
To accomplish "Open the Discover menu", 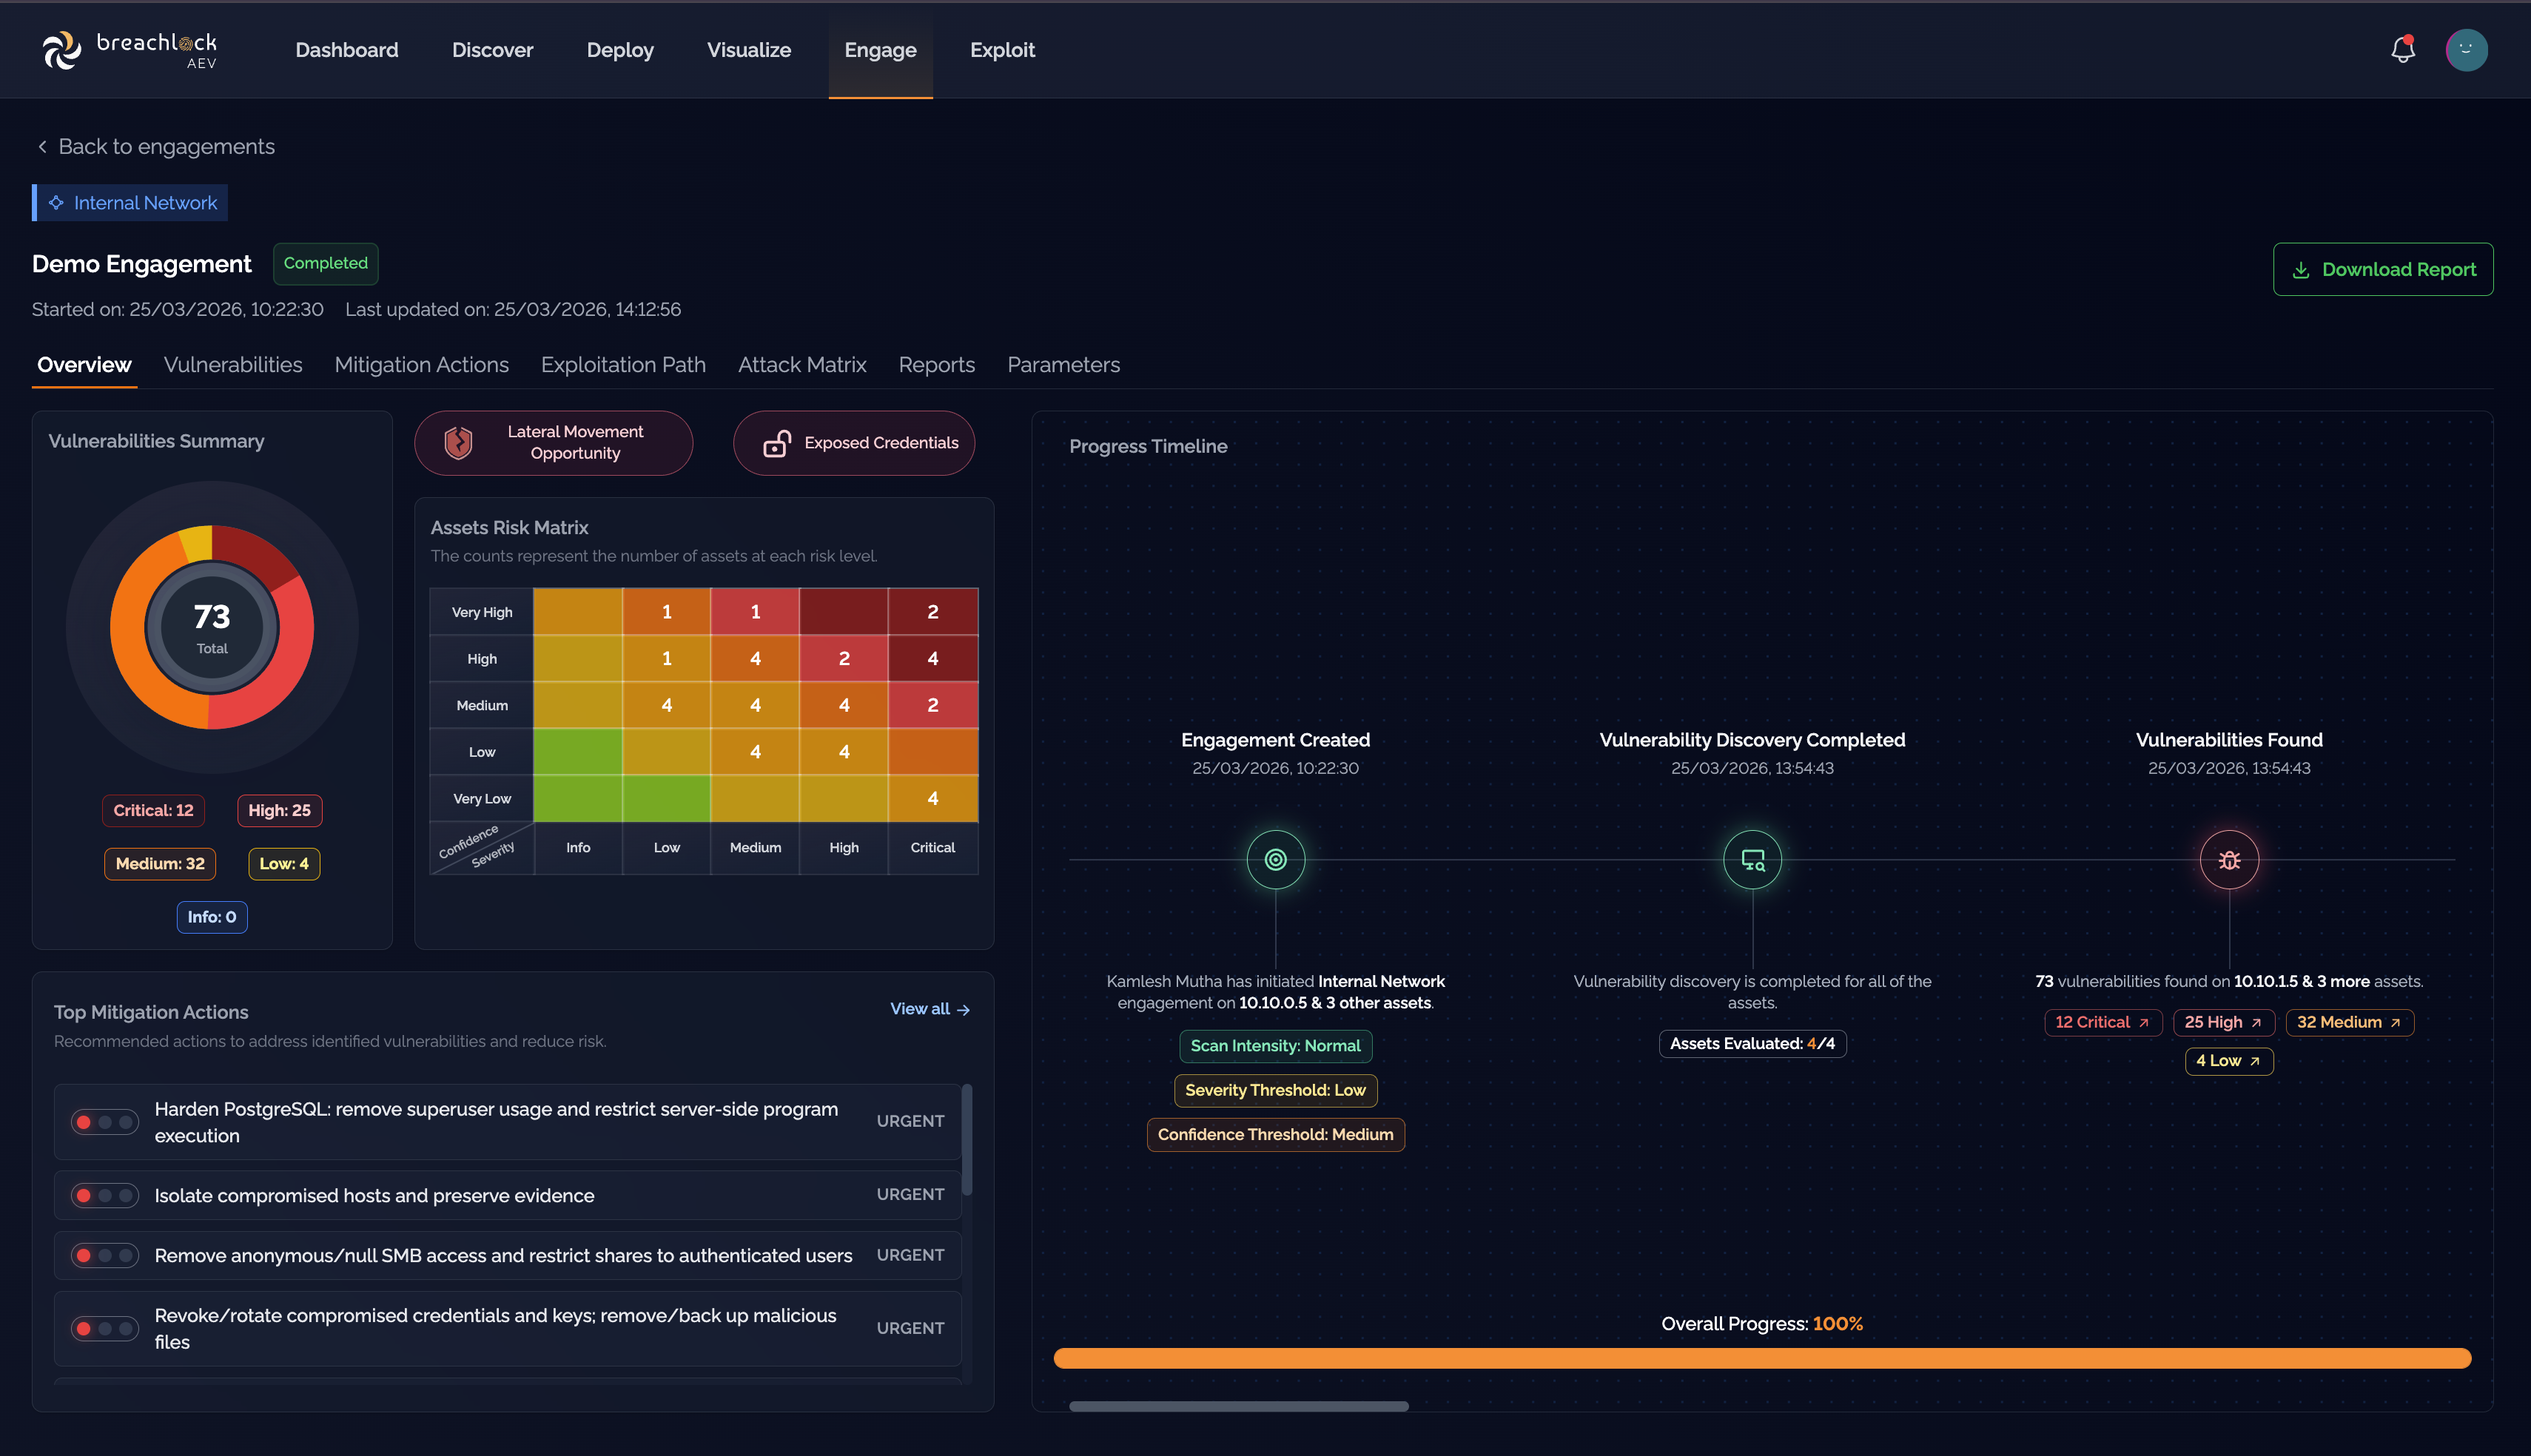I will pyautogui.click(x=492, y=50).
